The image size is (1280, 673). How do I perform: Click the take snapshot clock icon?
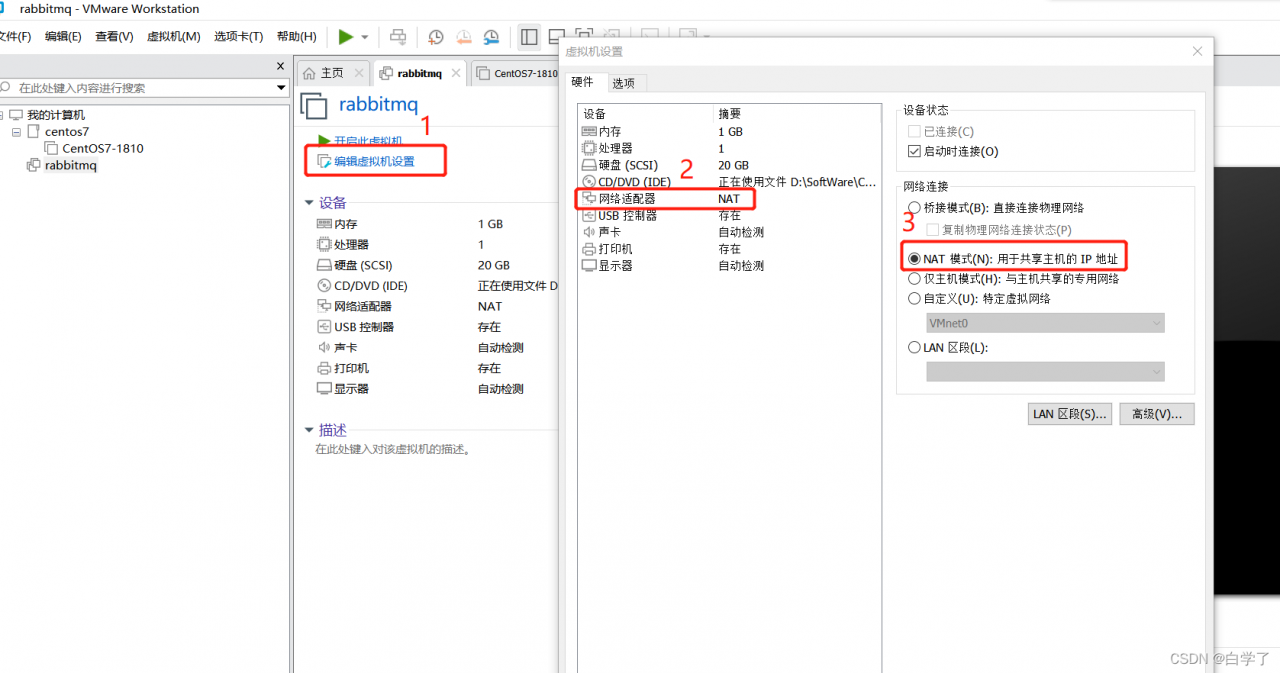coord(436,37)
